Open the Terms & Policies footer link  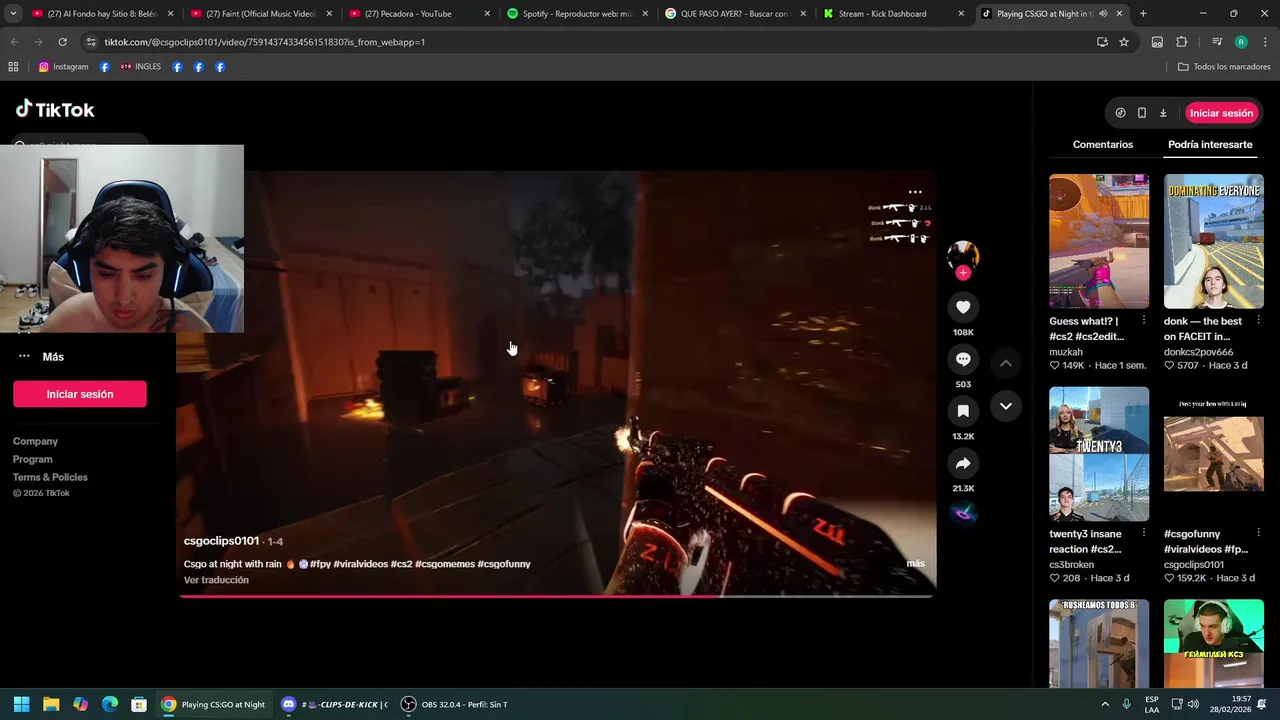pyautogui.click(x=50, y=477)
